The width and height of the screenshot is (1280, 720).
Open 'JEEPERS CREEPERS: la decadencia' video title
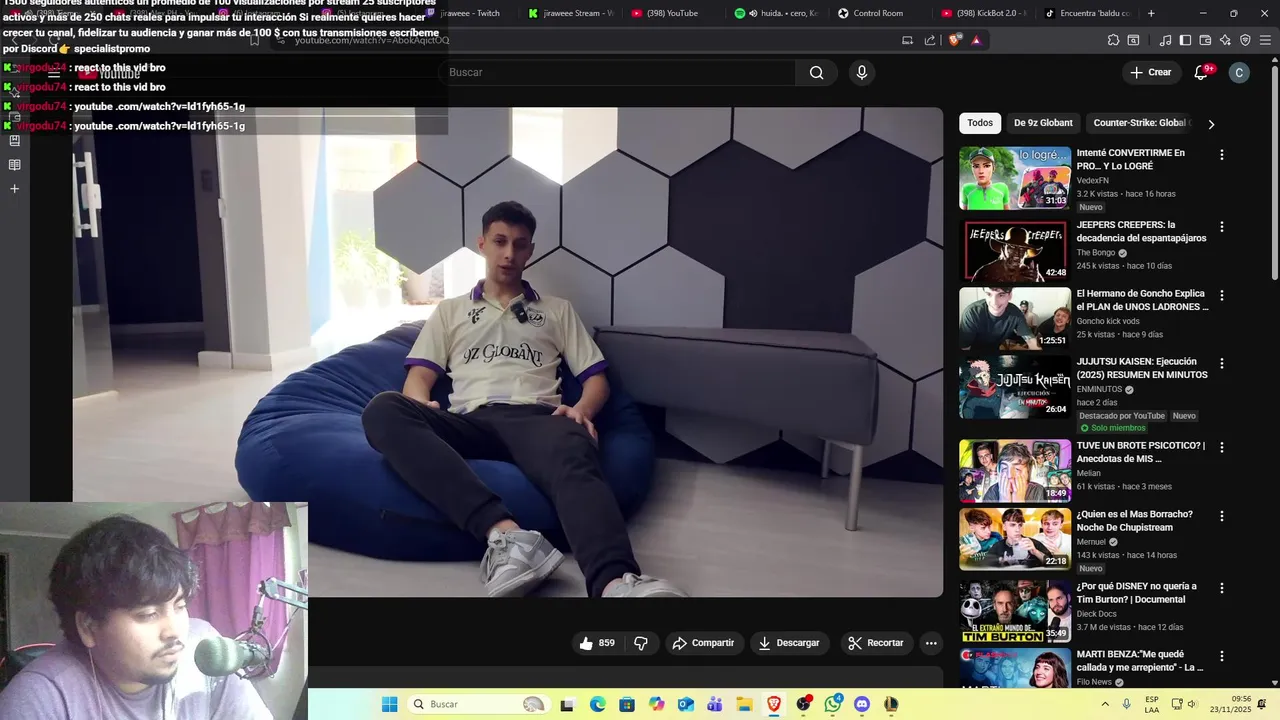tap(1141, 231)
